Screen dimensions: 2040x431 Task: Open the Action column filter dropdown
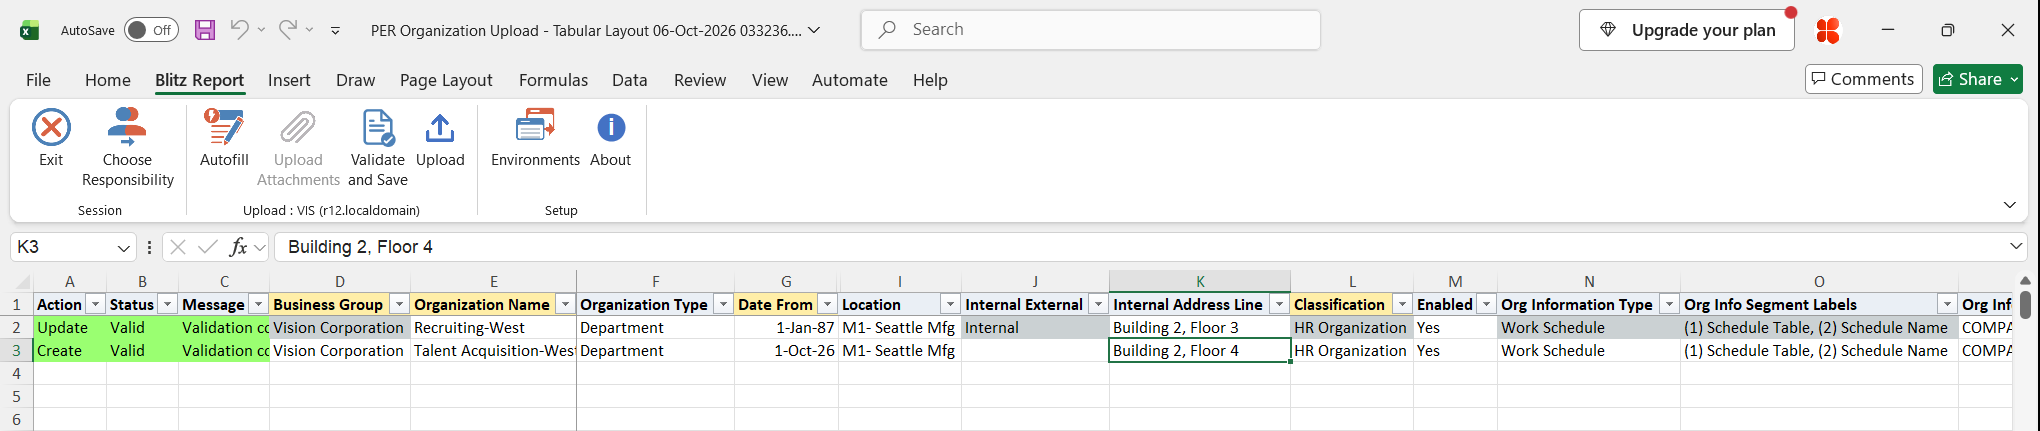[96, 304]
